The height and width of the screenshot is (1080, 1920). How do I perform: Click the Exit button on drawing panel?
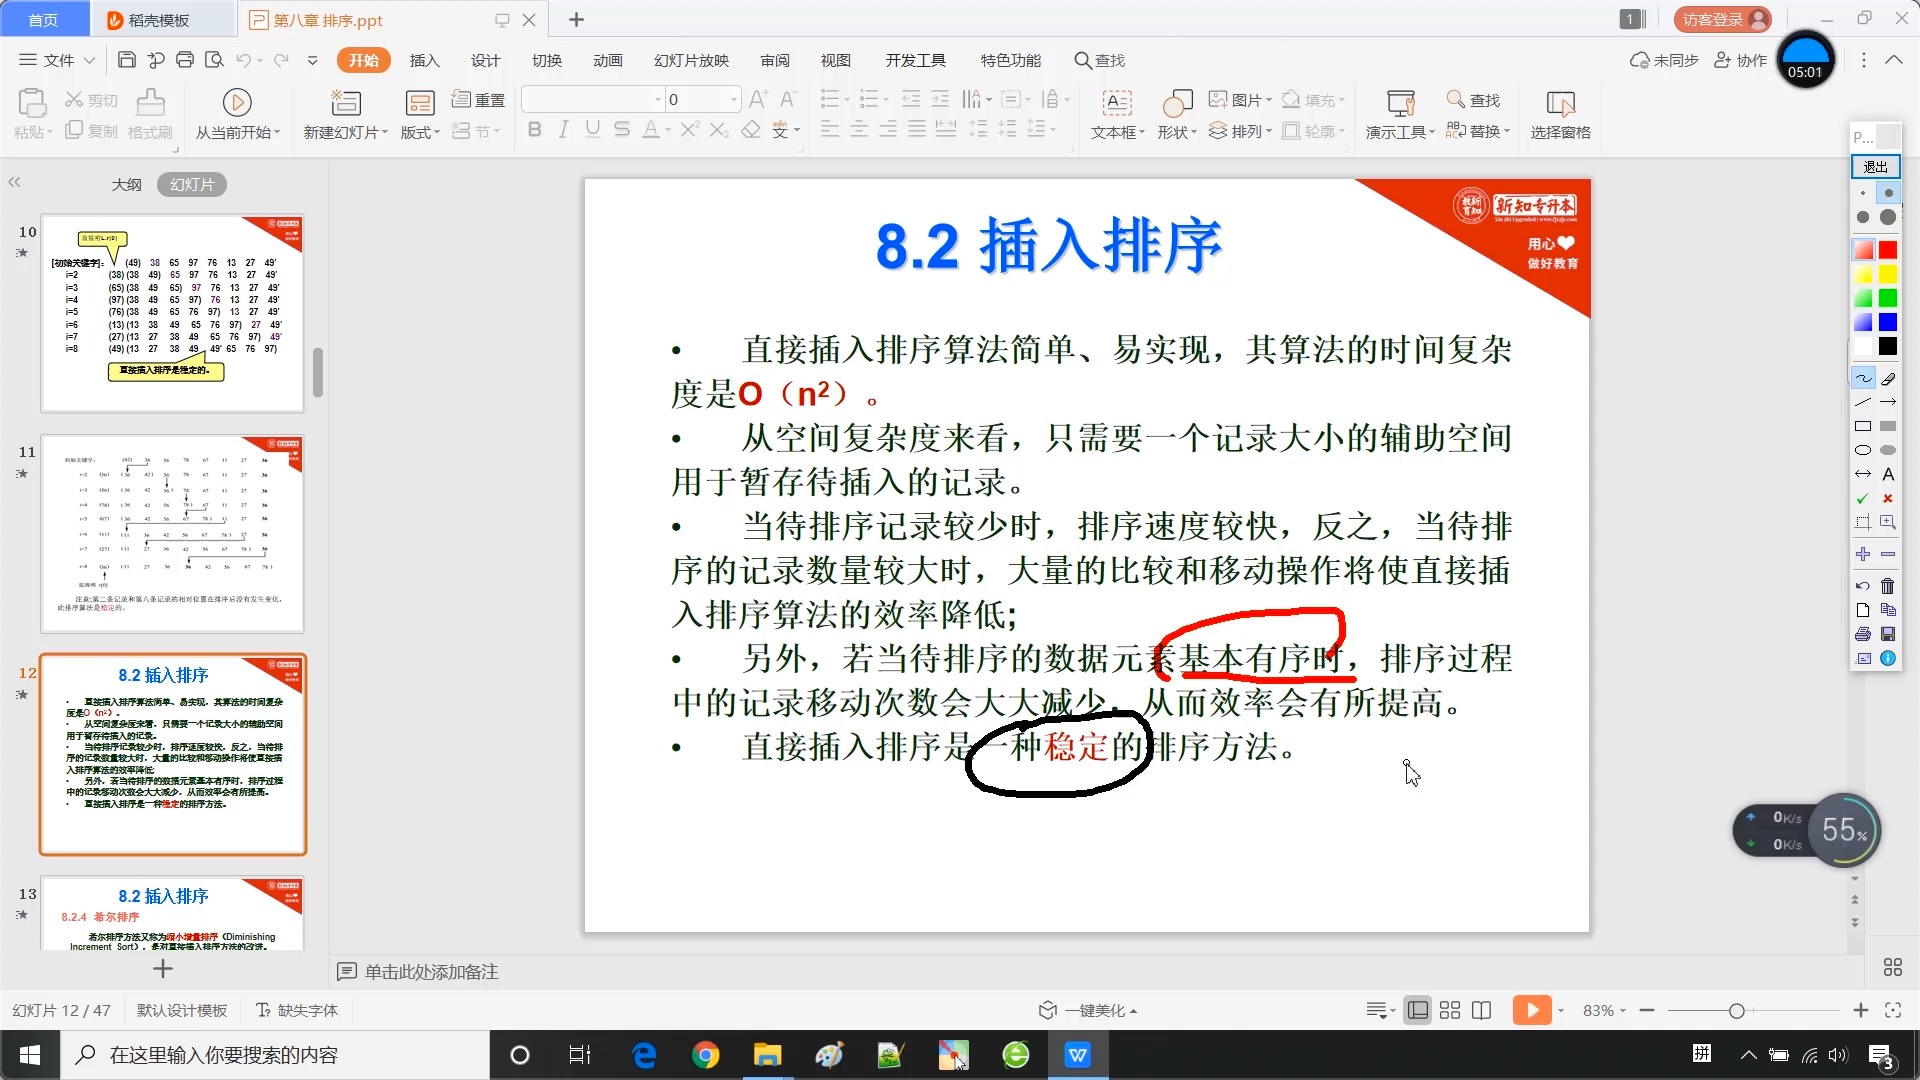pos(1876,166)
